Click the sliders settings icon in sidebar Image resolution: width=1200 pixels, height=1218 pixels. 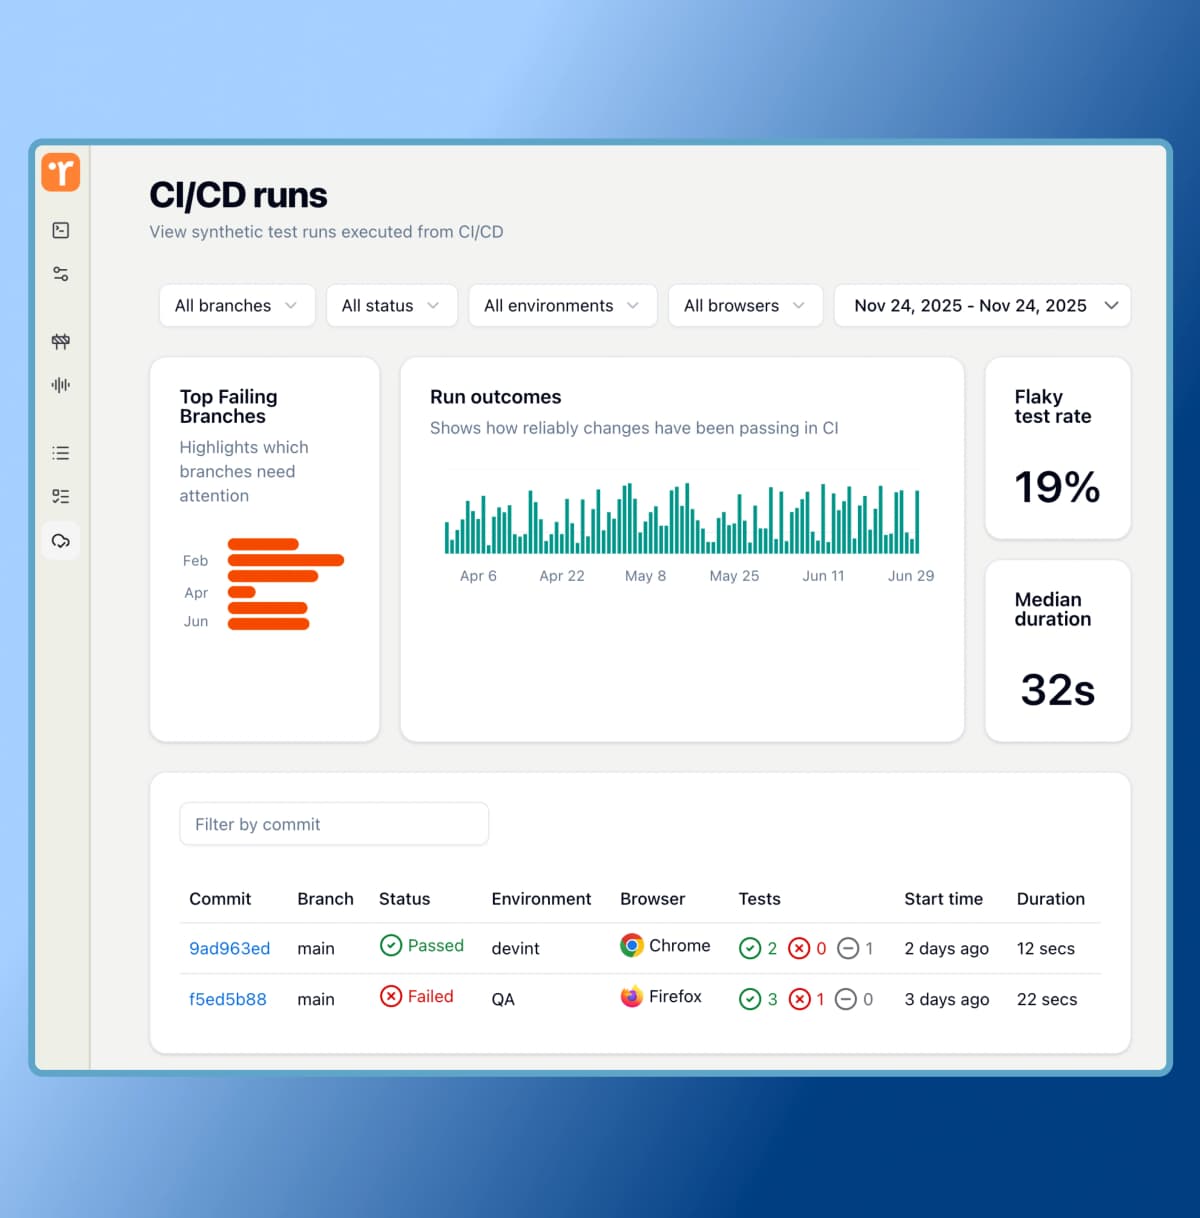[x=61, y=274]
